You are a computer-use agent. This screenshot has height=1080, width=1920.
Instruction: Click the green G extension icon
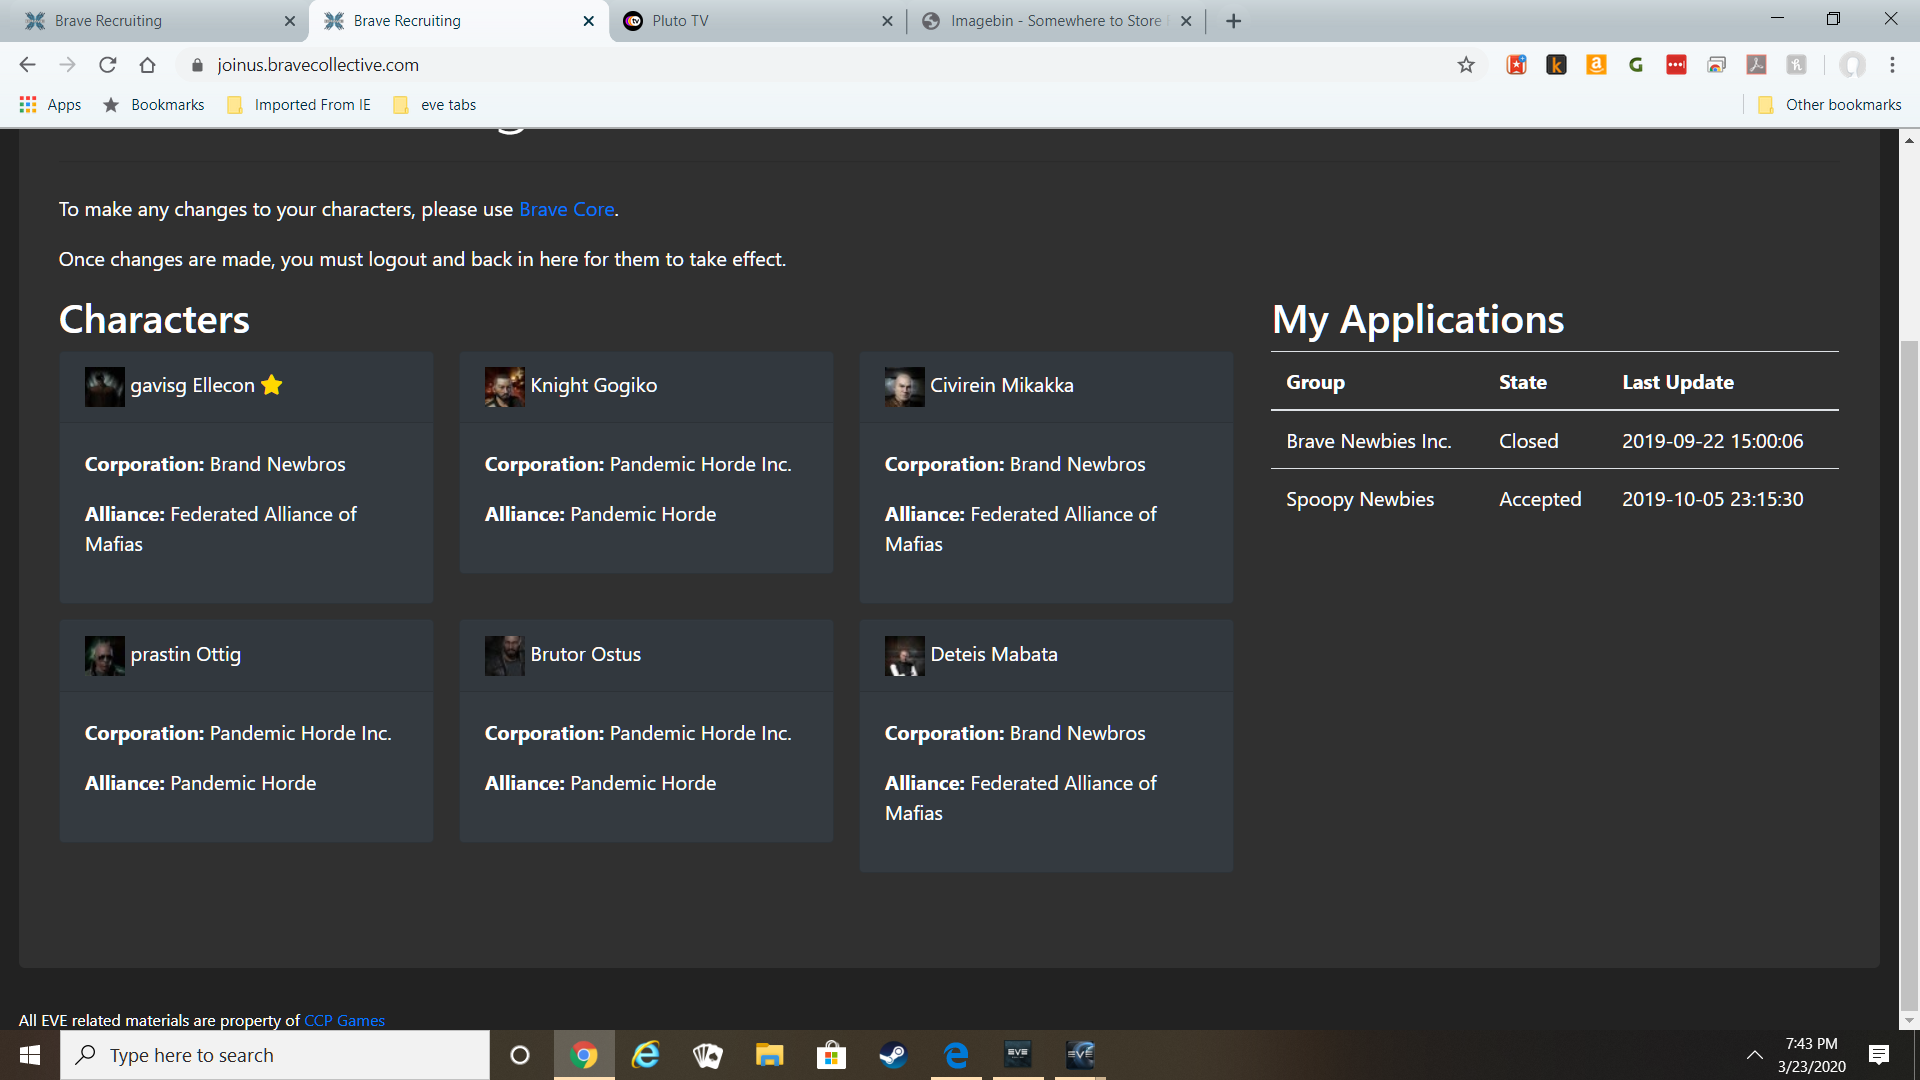(1636, 65)
